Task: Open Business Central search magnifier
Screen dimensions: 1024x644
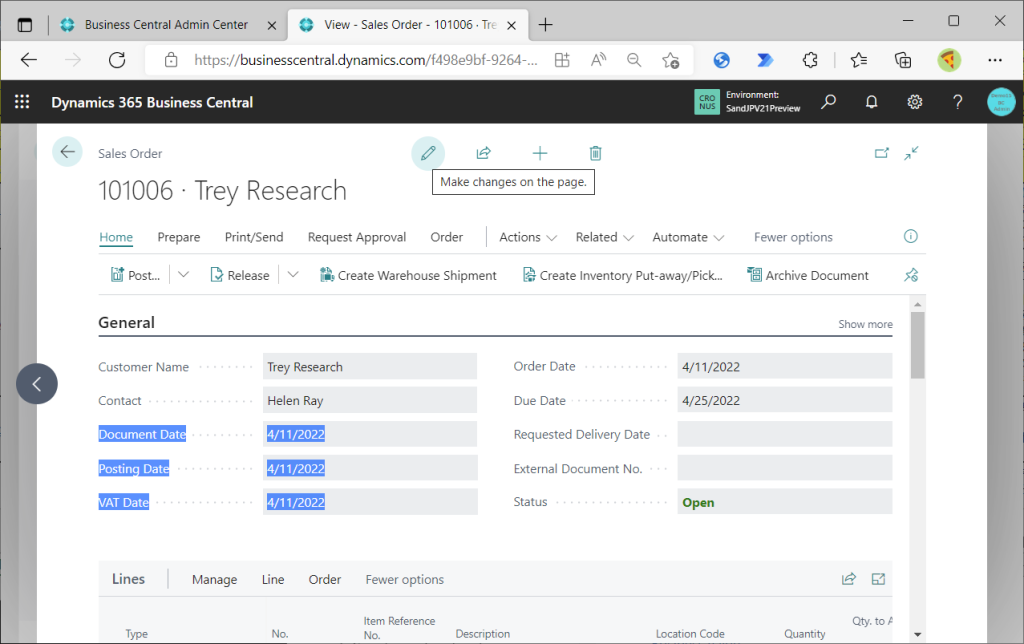Action: 828,102
